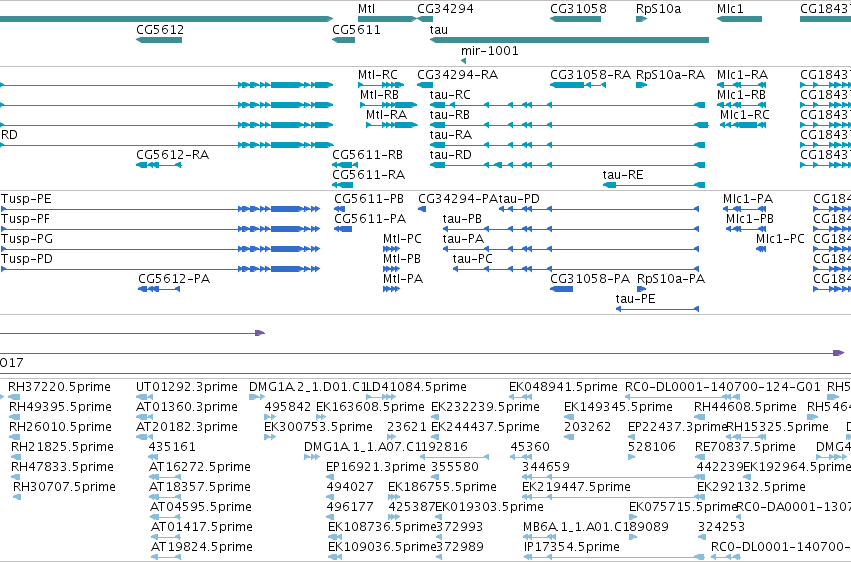Click the tau-RB transcript label
851x562 pixels.
tap(449, 115)
